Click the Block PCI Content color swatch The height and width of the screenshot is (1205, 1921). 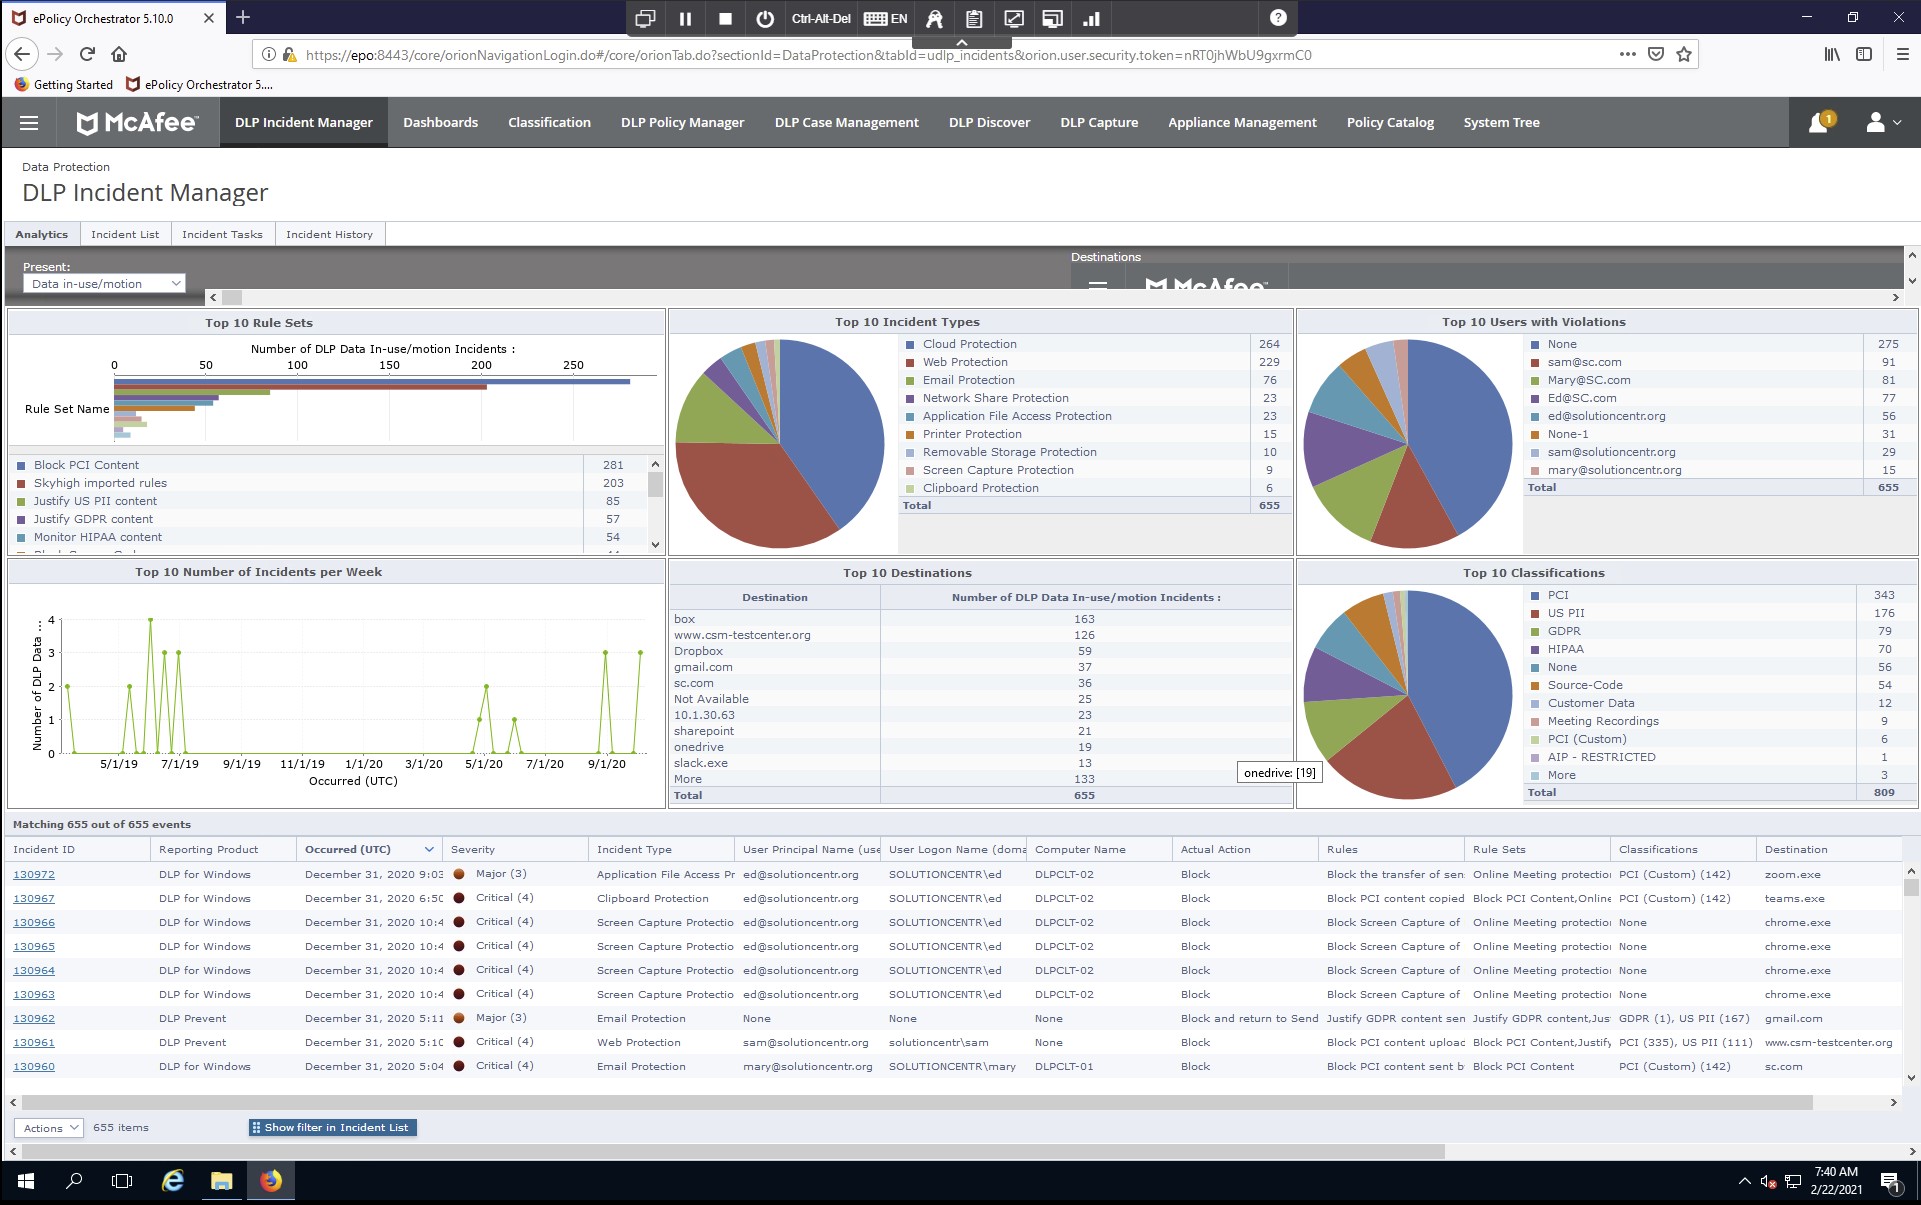pyautogui.click(x=21, y=466)
